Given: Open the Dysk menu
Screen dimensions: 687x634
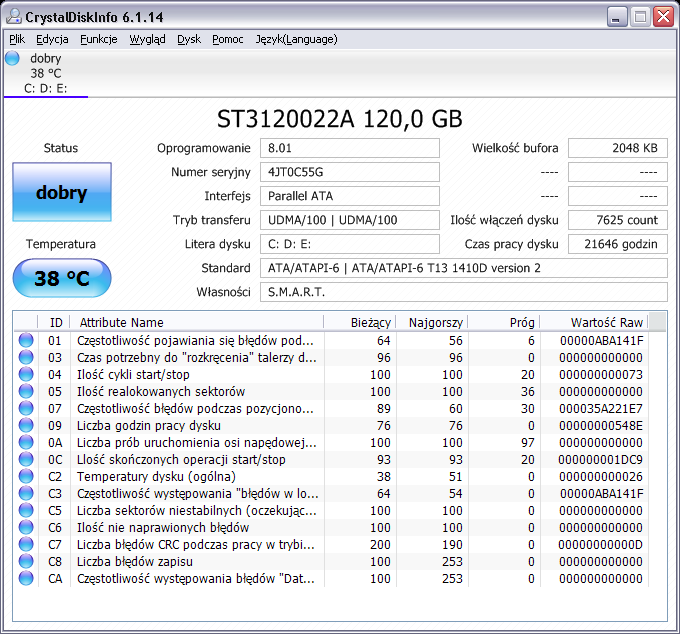Looking at the screenshot, I should pos(189,39).
